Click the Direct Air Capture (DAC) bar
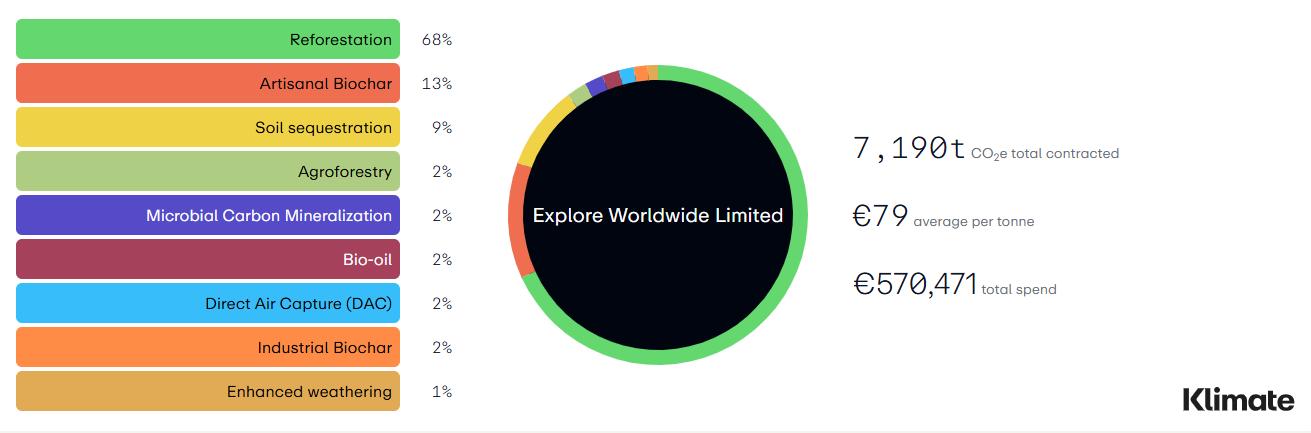 [208, 304]
